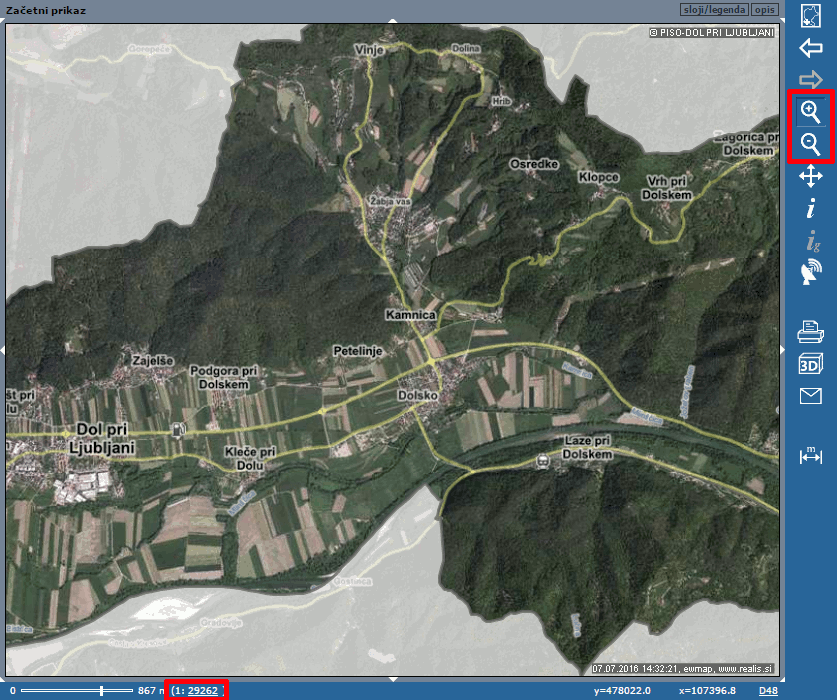
Task: Go forward to next map view
Action: pyautogui.click(x=810, y=79)
